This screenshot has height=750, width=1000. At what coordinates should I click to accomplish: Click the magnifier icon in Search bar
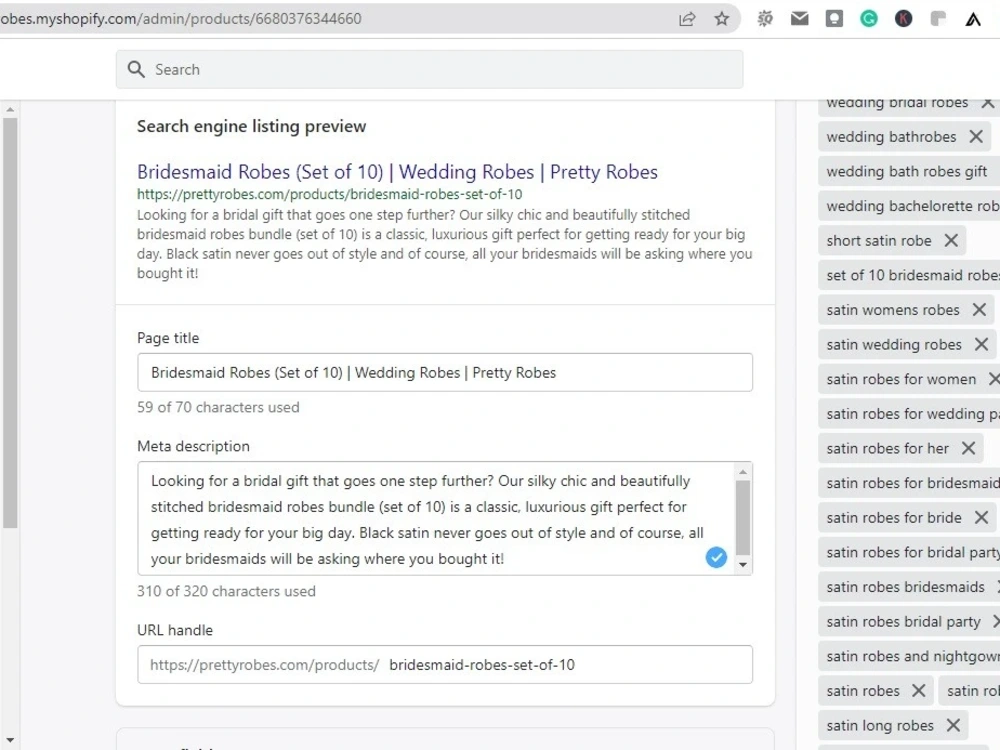(136, 69)
